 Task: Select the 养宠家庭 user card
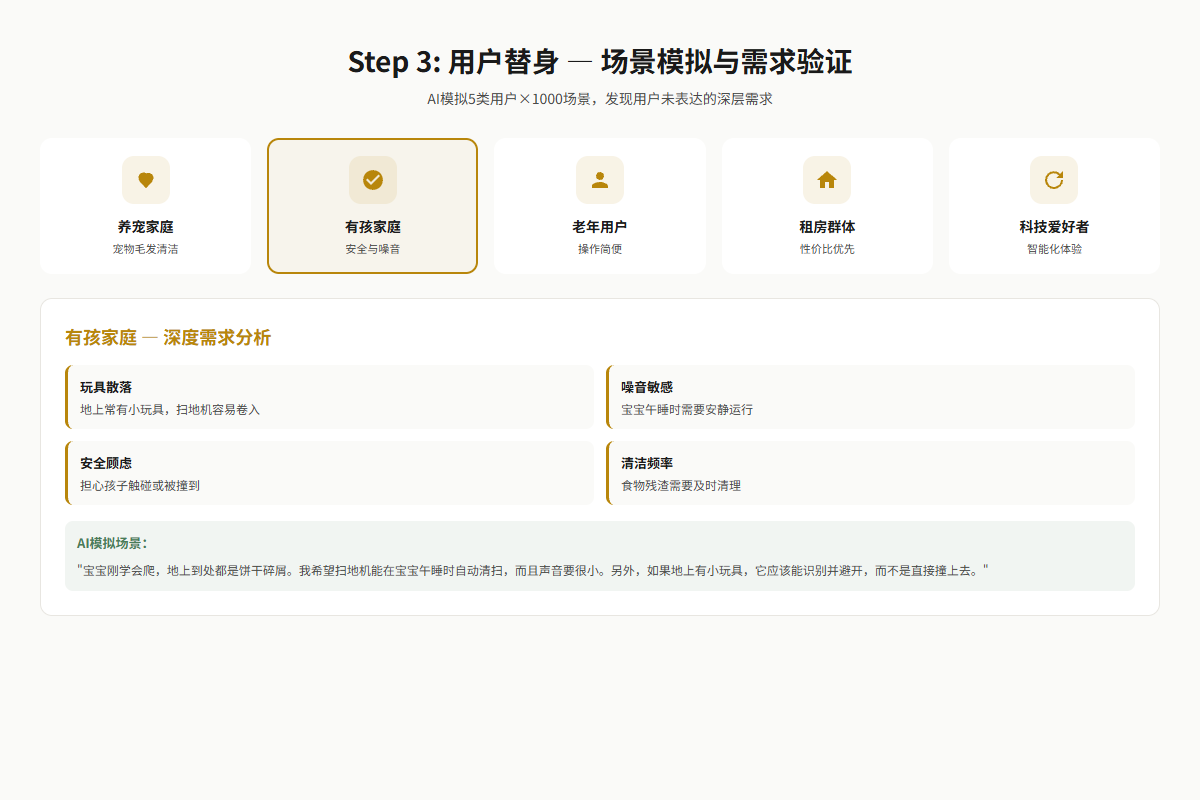(x=146, y=206)
